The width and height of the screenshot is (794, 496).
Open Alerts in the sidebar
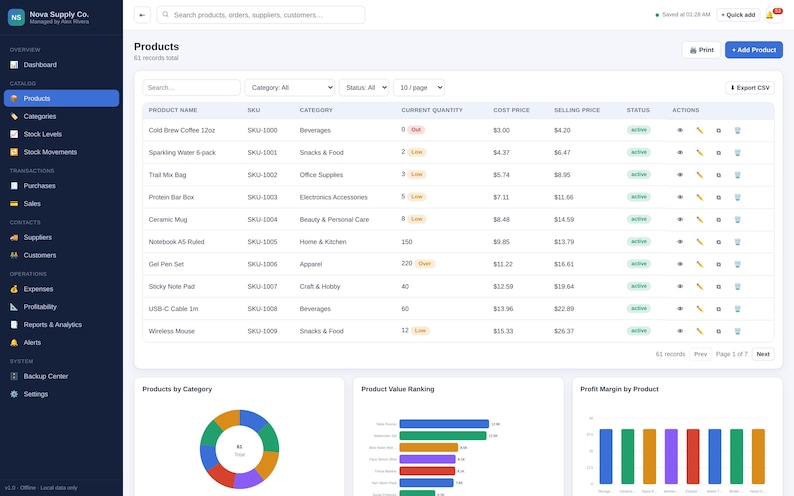click(61, 343)
